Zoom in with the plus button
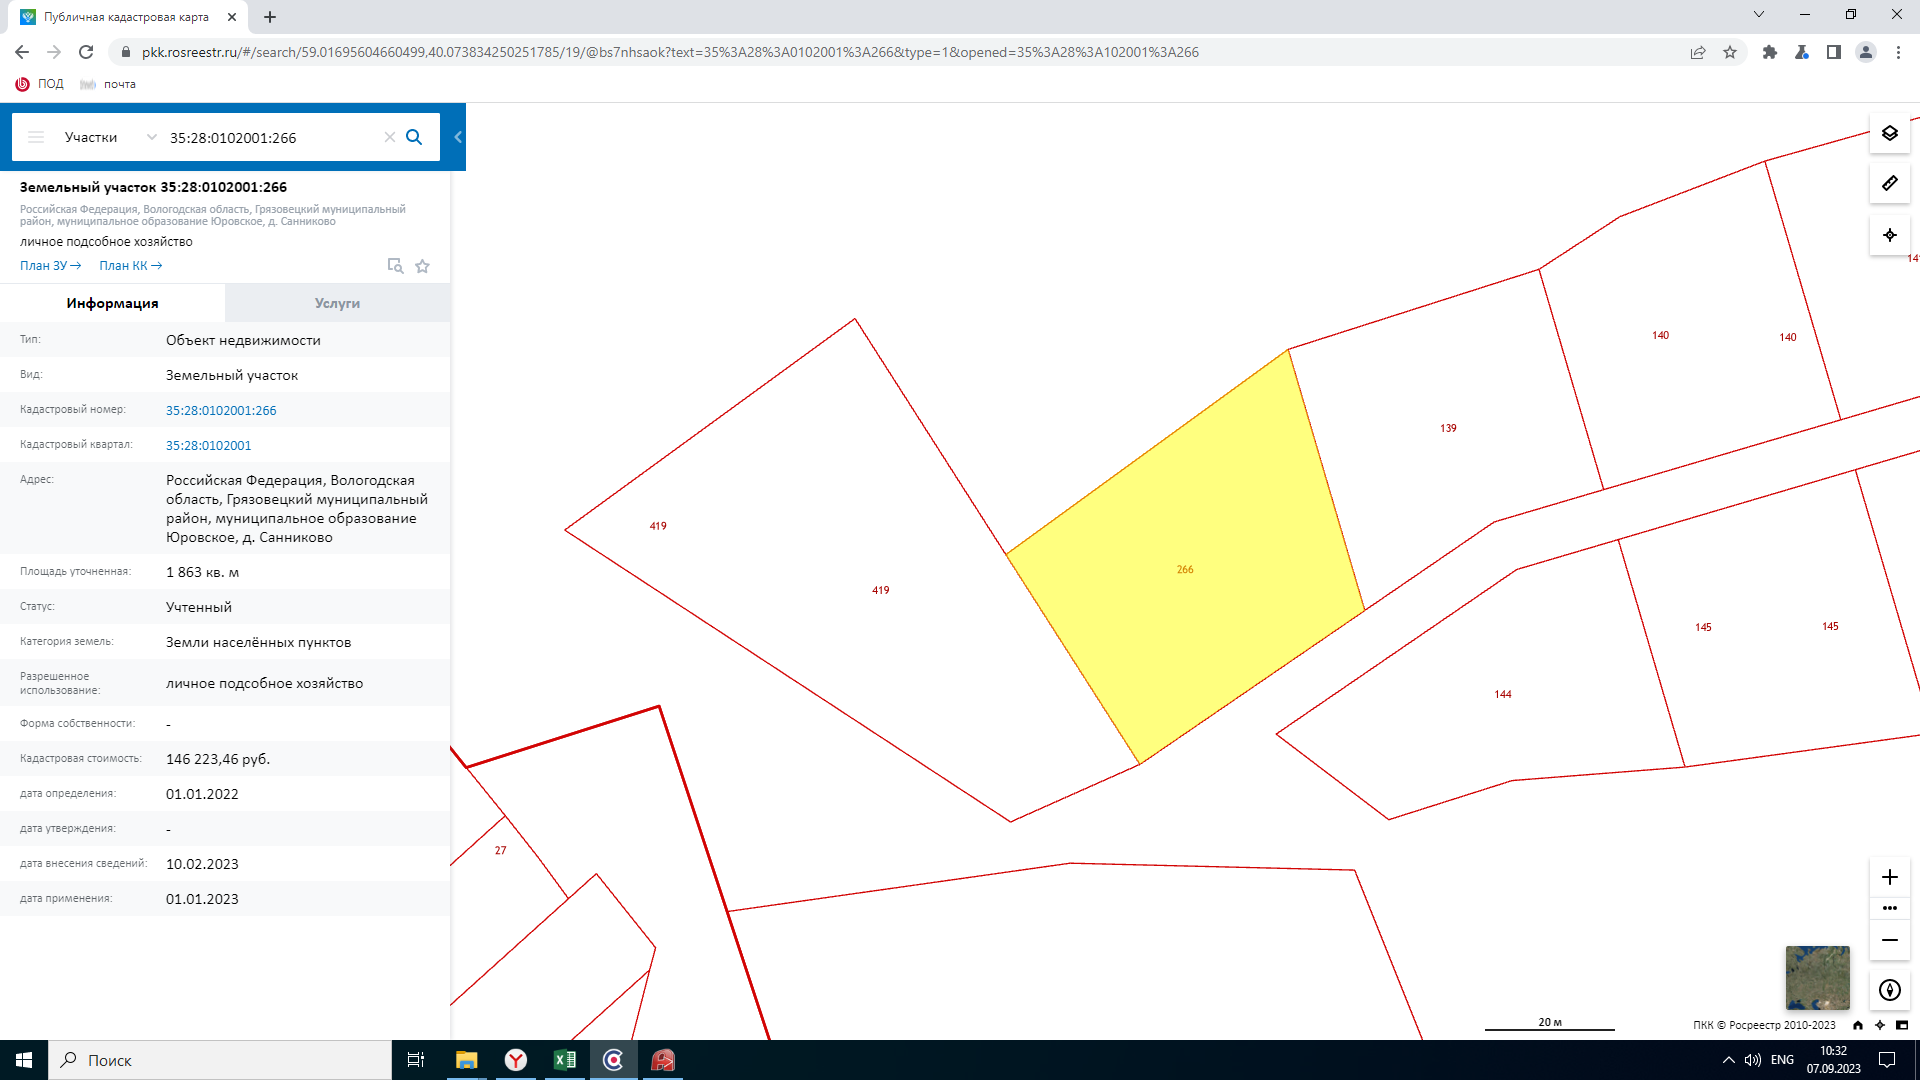This screenshot has width=1920, height=1080. point(1889,877)
